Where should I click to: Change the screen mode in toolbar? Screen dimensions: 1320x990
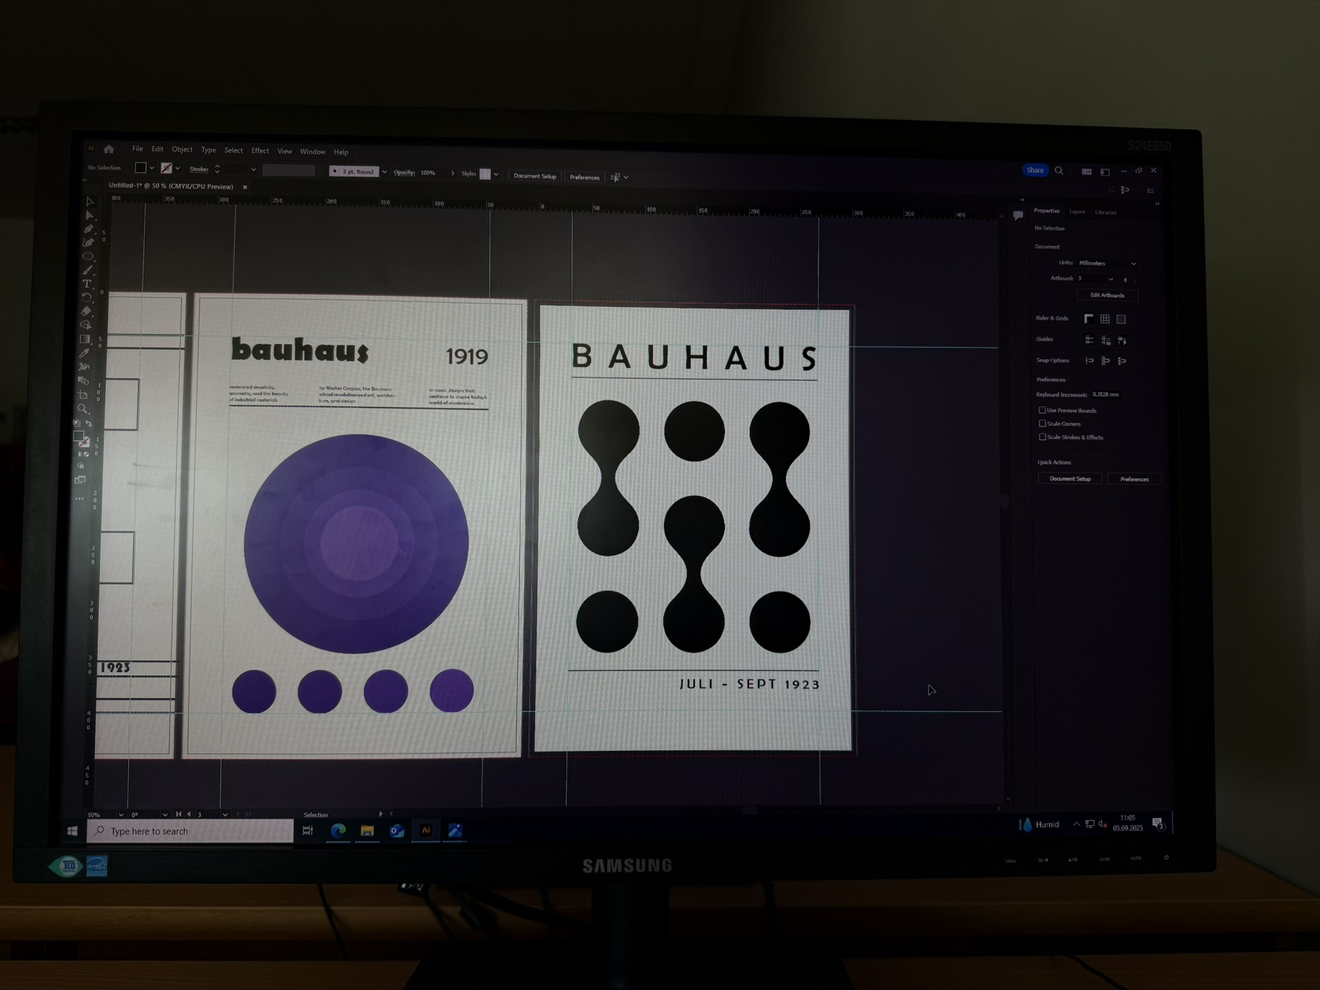click(x=80, y=480)
